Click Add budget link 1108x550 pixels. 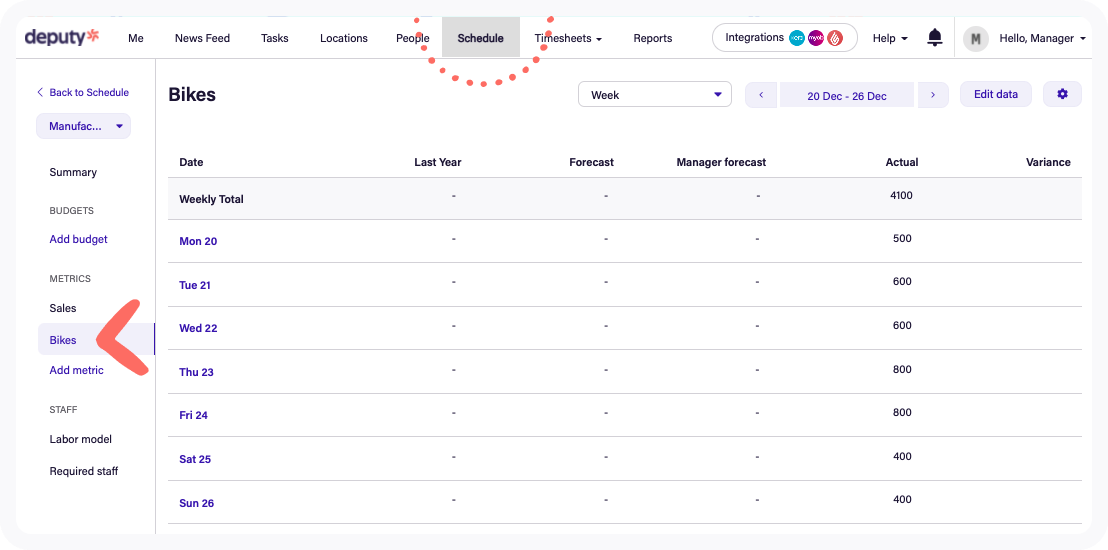pyautogui.click(x=78, y=239)
